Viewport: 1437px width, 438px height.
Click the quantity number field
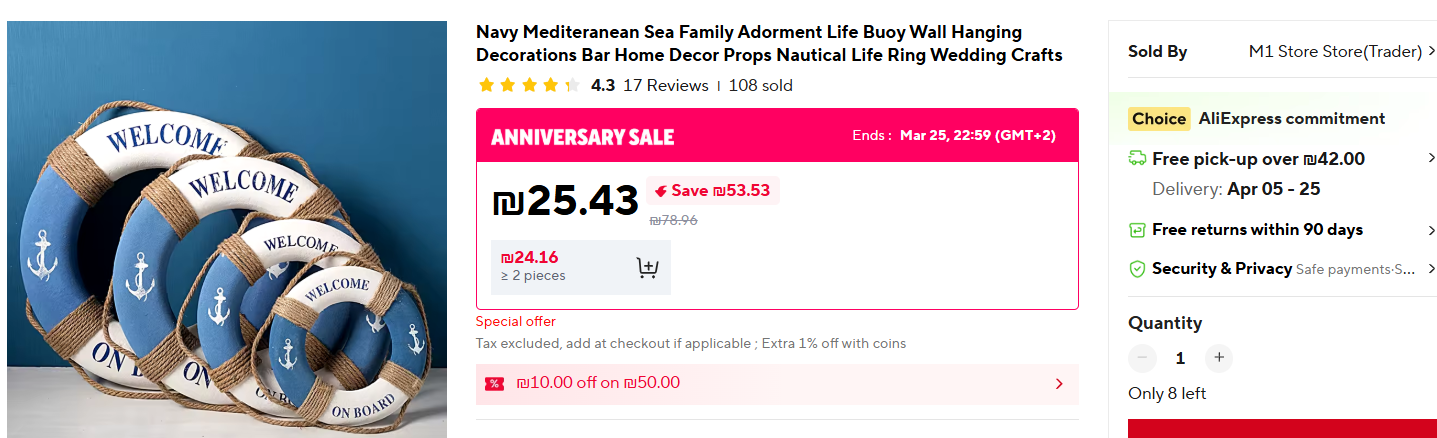(x=1180, y=358)
